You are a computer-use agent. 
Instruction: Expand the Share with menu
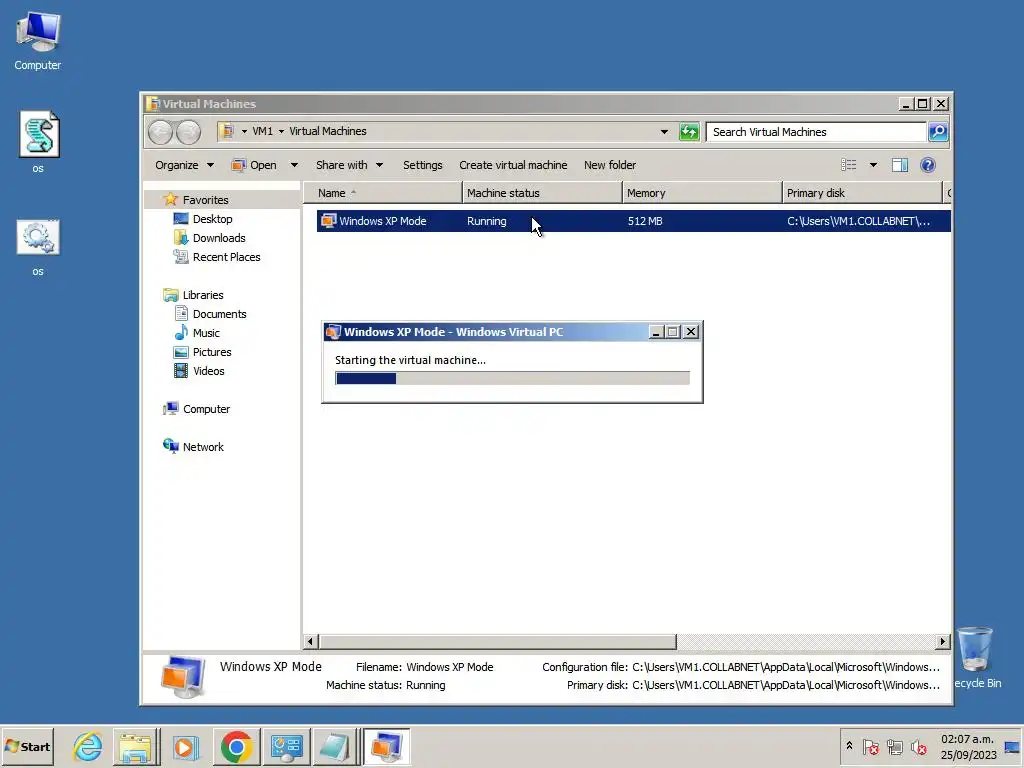click(349, 165)
